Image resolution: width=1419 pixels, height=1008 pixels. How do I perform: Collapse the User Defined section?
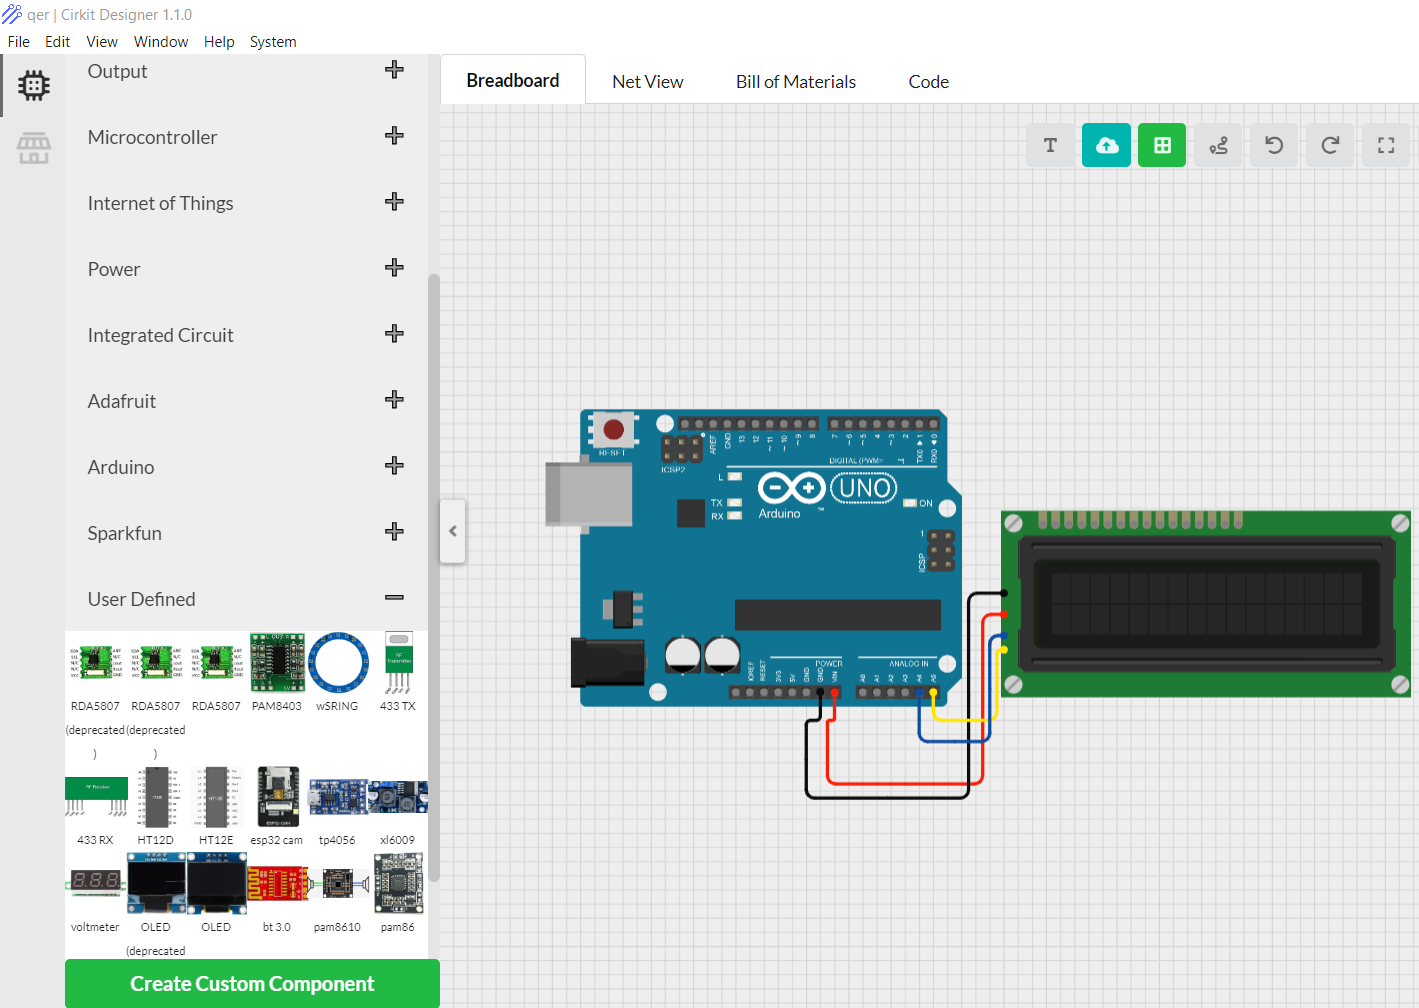click(394, 597)
